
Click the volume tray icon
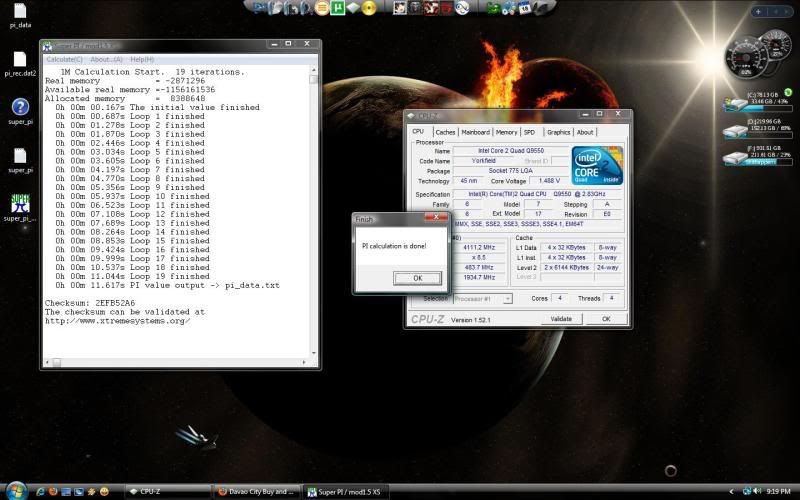tap(758, 492)
